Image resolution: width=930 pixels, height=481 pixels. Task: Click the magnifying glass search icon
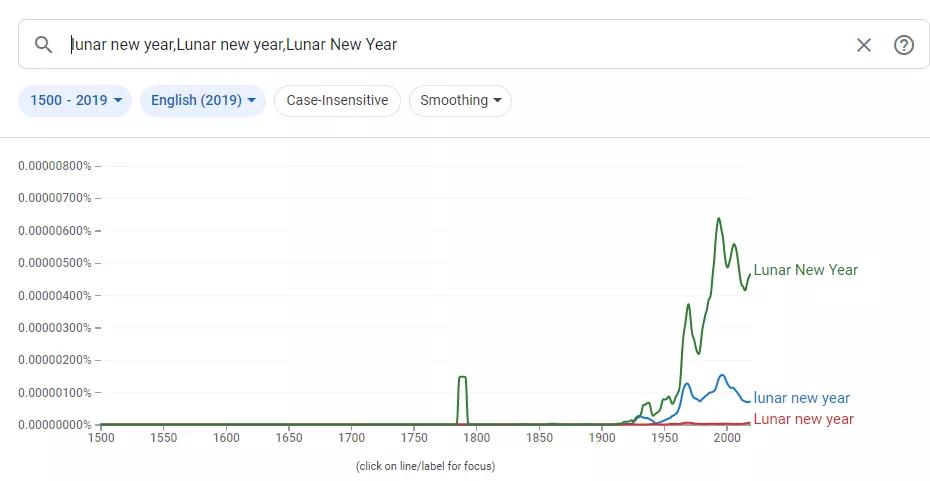43,44
